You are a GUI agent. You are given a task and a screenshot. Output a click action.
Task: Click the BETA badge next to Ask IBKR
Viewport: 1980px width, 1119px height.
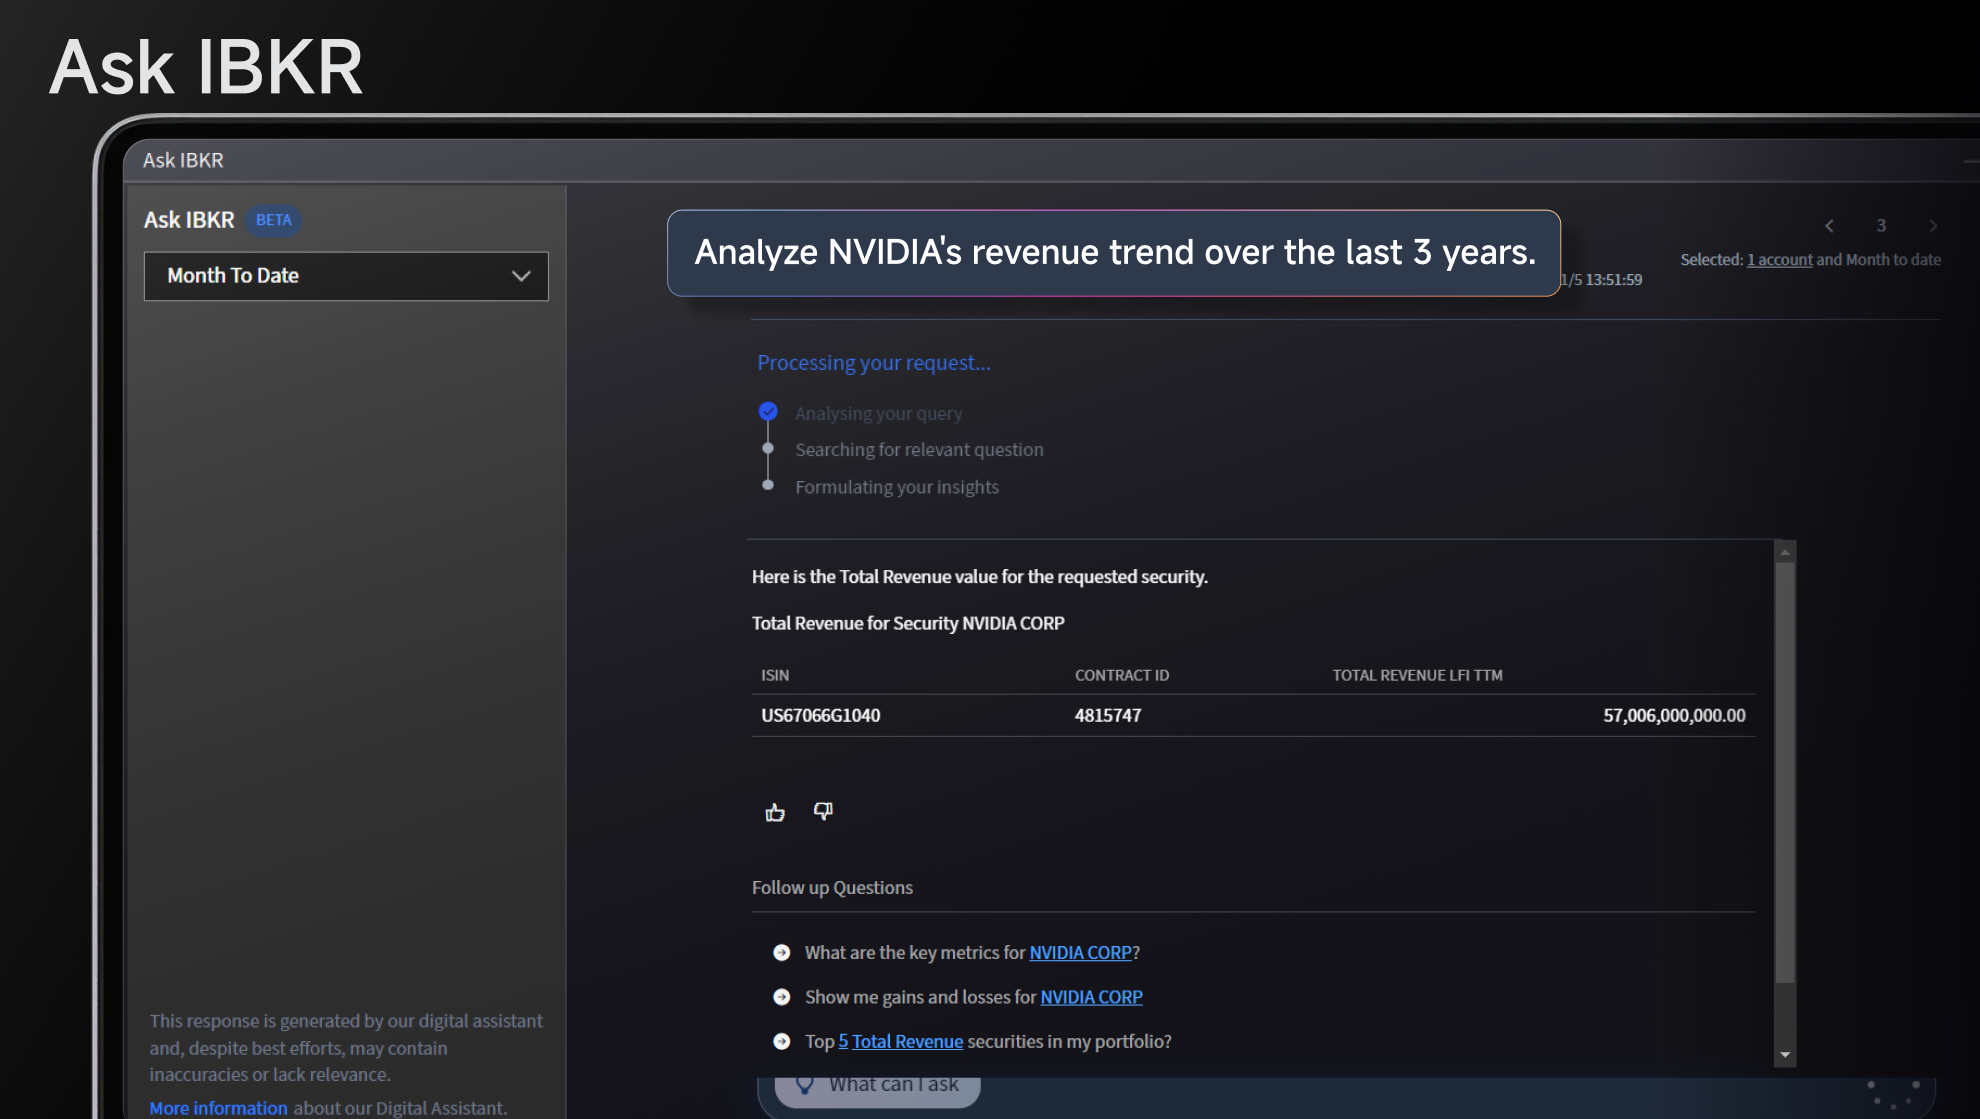click(273, 220)
